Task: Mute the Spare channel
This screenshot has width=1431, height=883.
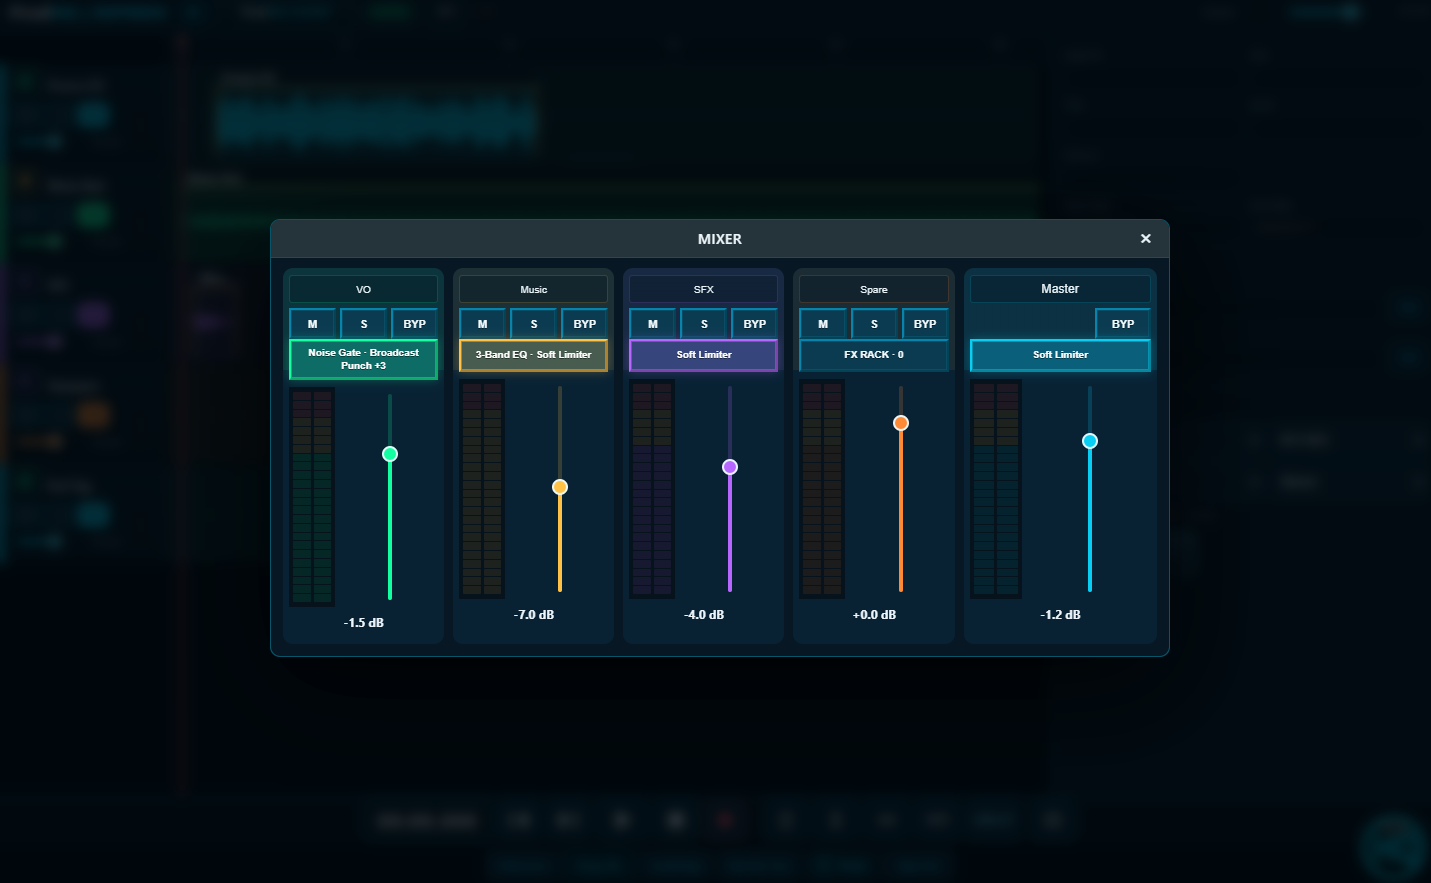Action: click(x=823, y=324)
